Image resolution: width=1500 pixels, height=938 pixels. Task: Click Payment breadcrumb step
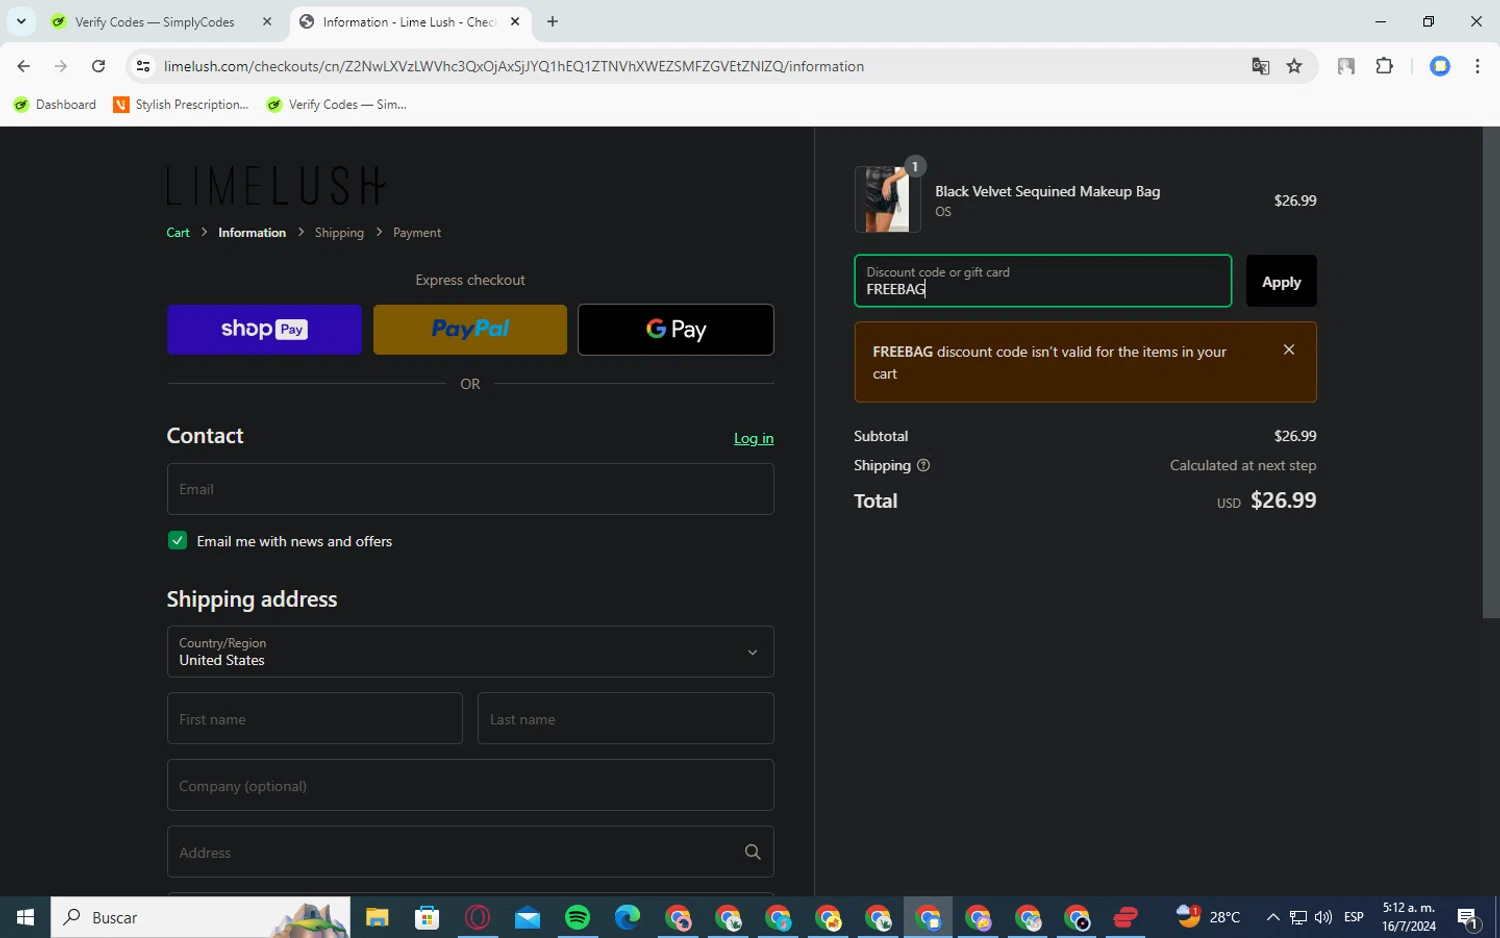417,232
